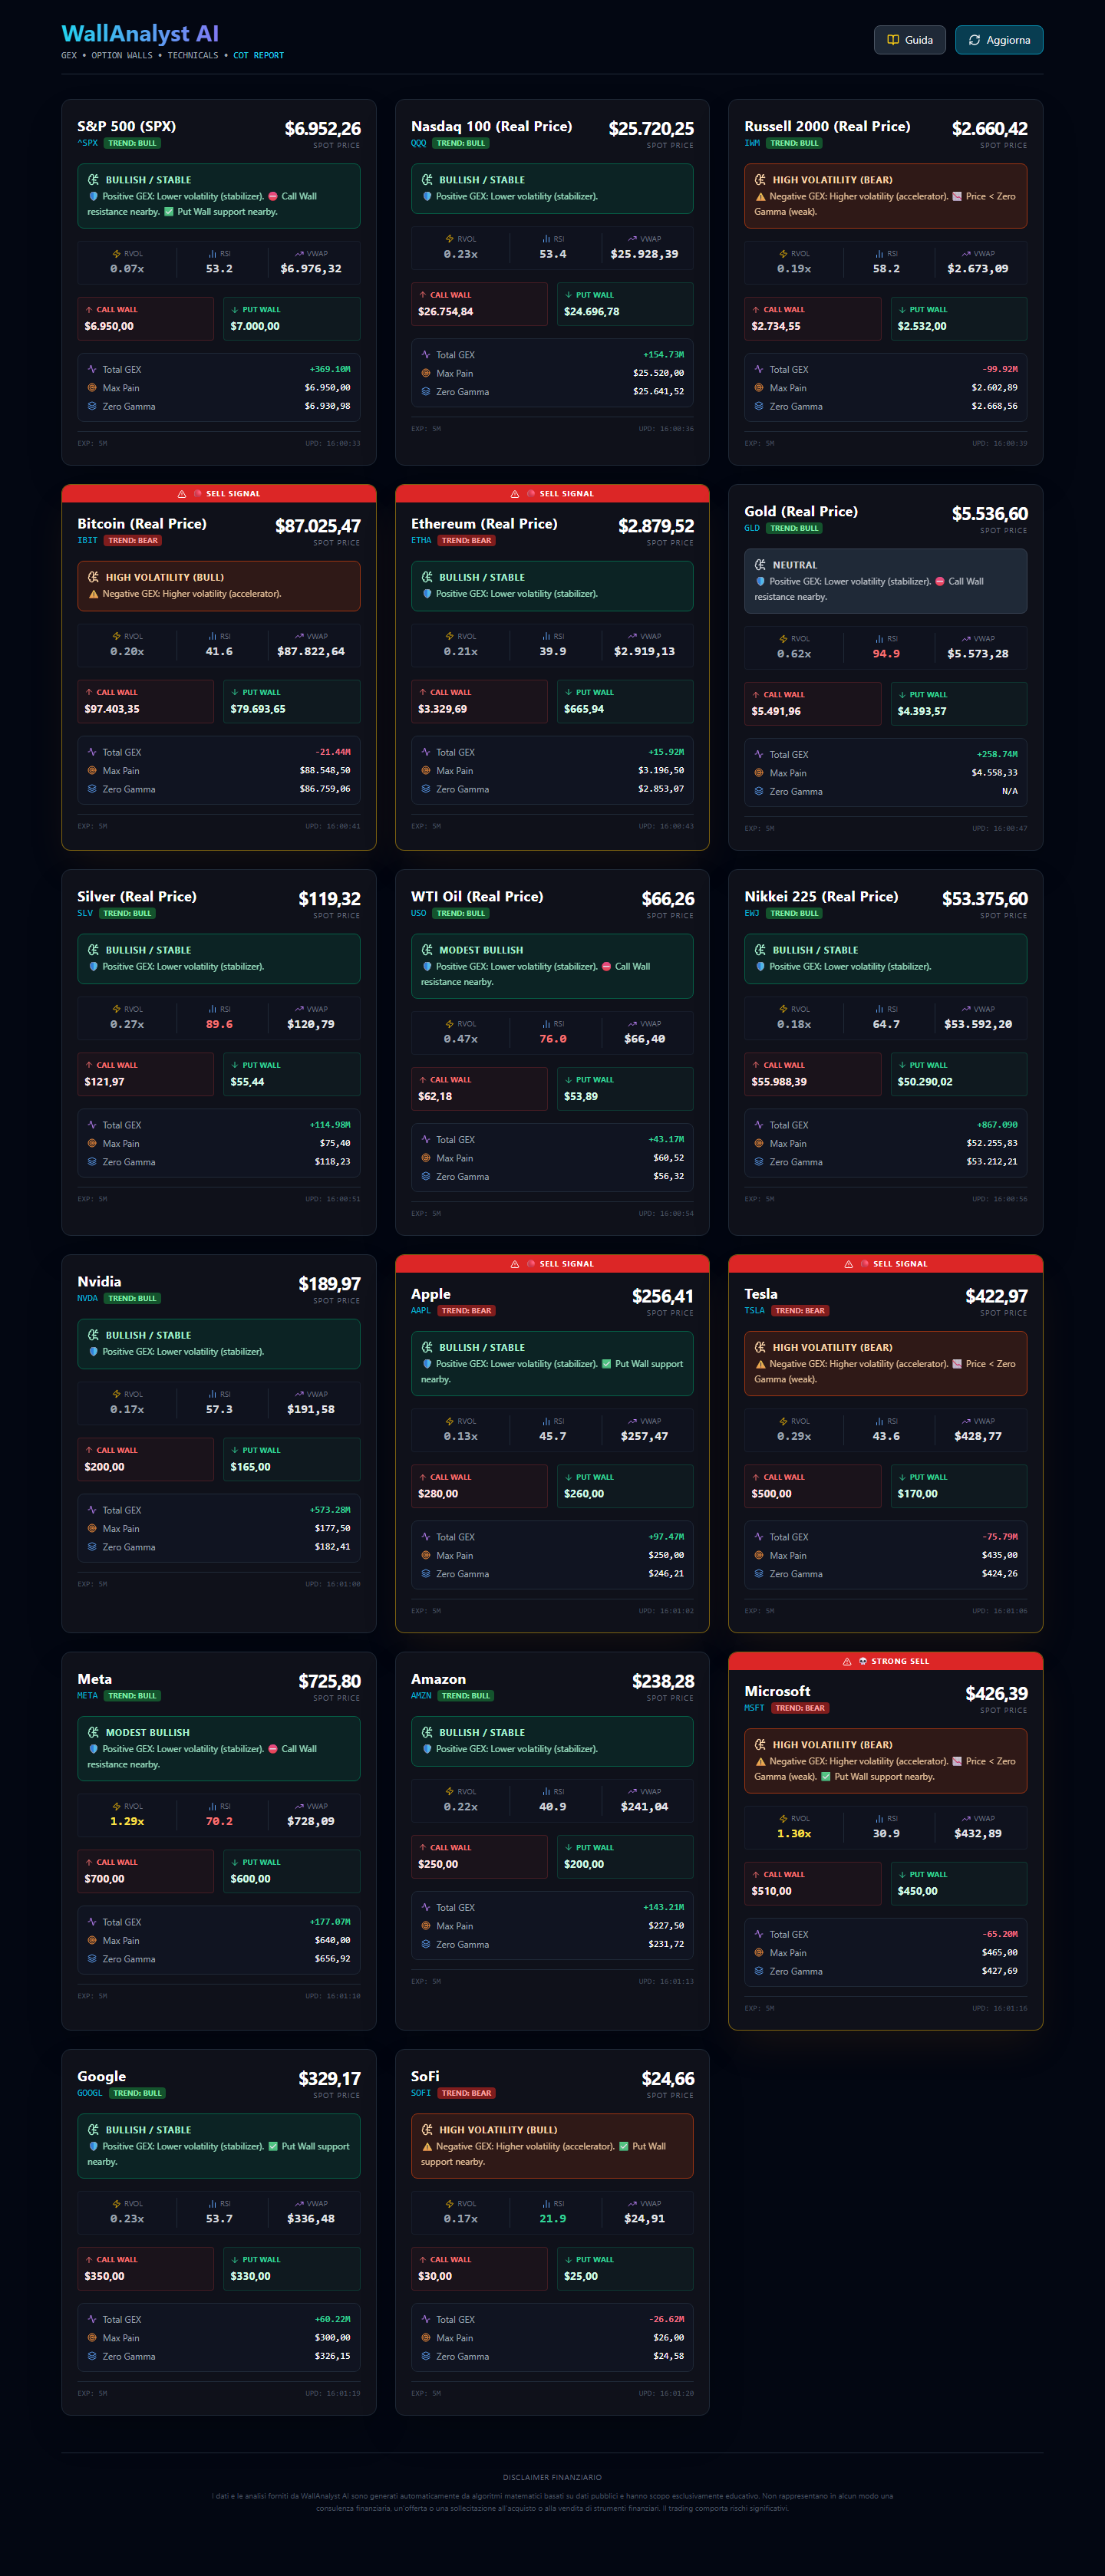Click the RSI chart icon in Gold card

(x=879, y=639)
